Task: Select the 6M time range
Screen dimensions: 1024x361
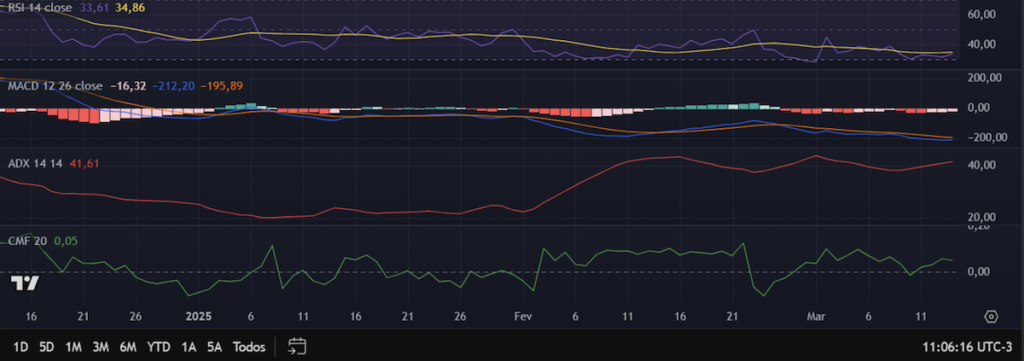Action: pos(128,347)
